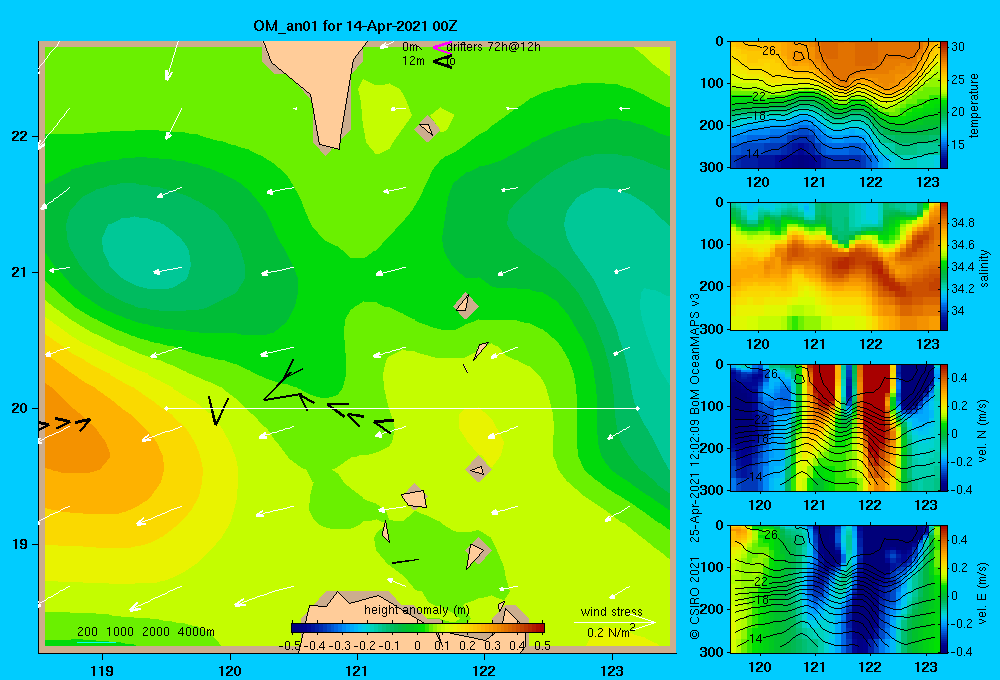This screenshot has width=1000, height=680.
Task: Click the '0.2 N/m2' wind stress value
Action: [x=610, y=632]
